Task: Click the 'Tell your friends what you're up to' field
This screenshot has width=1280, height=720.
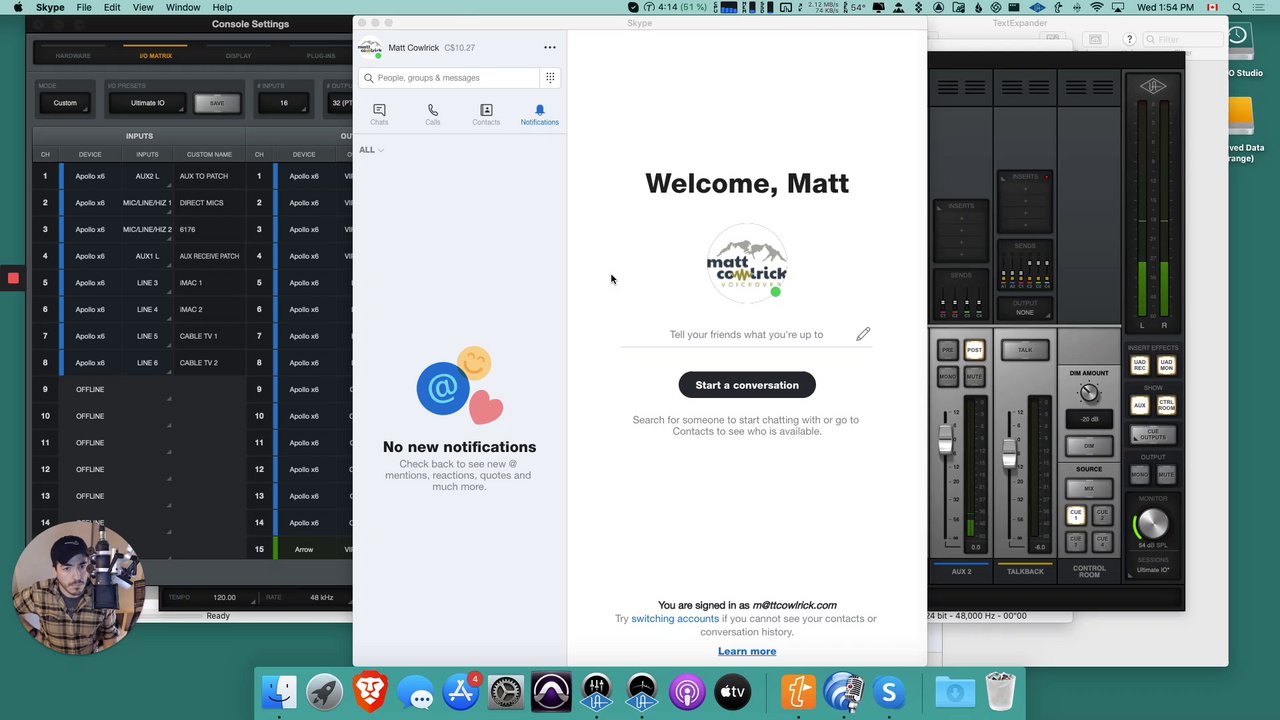Action: pos(746,335)
